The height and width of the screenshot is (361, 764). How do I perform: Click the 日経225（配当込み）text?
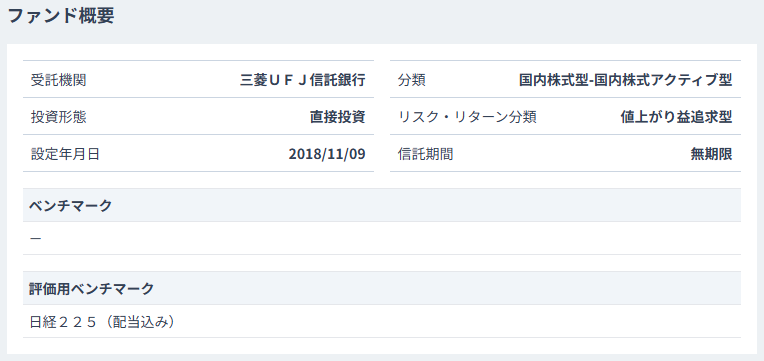(102, 322)
